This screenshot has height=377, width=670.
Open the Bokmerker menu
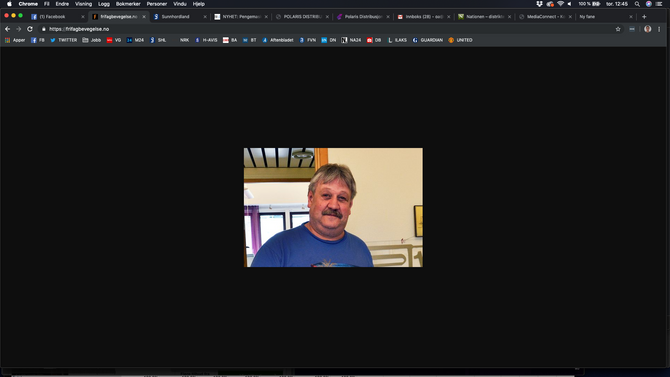(x=128, y=4)
